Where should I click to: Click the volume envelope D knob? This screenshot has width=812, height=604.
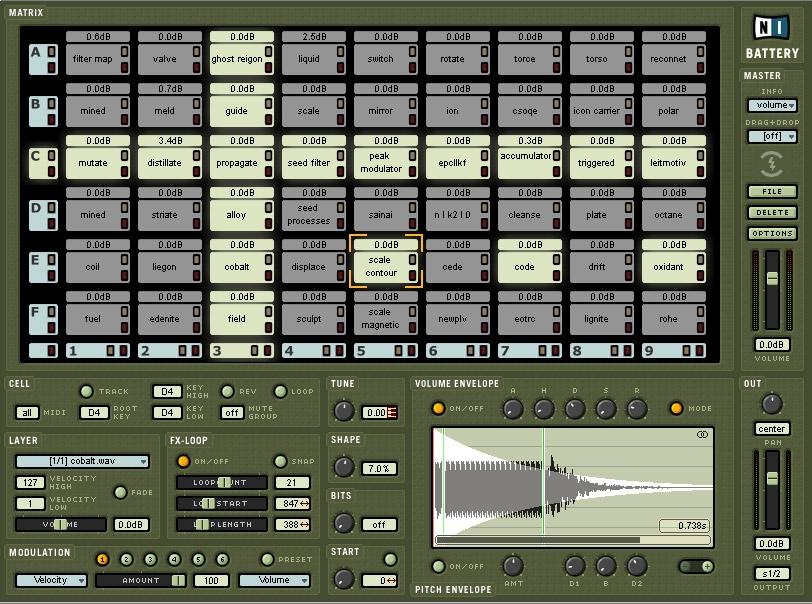click(575, 409)
